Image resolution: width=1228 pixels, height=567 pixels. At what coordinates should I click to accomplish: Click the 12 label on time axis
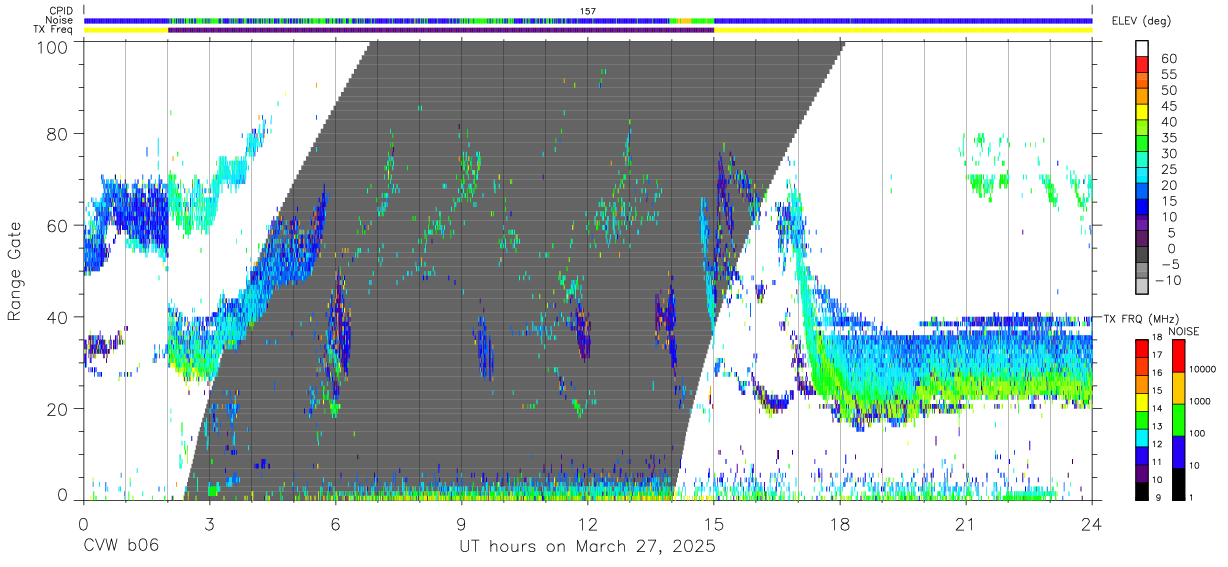(588, 524)
